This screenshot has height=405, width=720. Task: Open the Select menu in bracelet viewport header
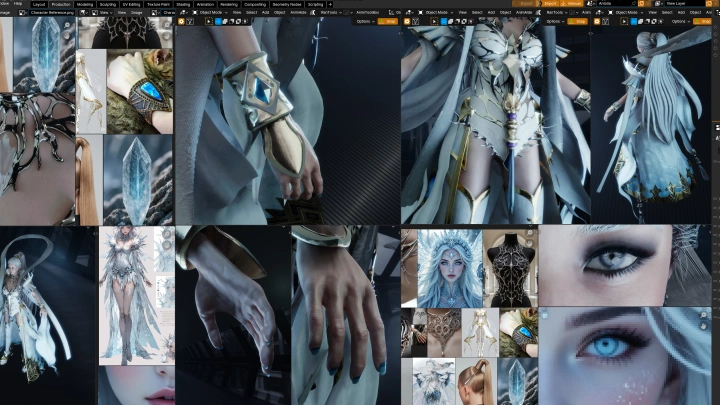pos(251,13)
